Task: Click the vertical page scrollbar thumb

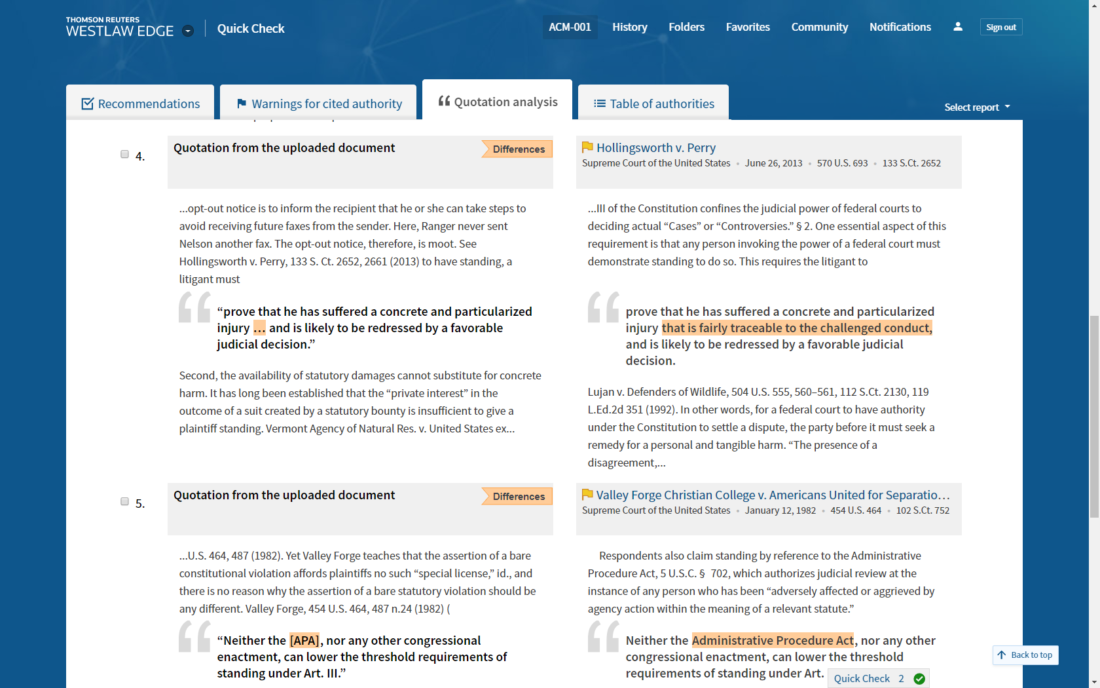Action: point(1094,417)
